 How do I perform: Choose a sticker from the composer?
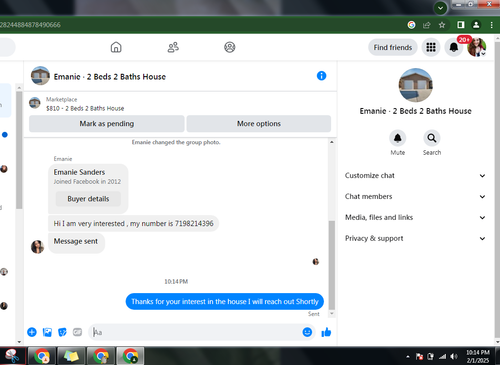[x=62, y=332]
